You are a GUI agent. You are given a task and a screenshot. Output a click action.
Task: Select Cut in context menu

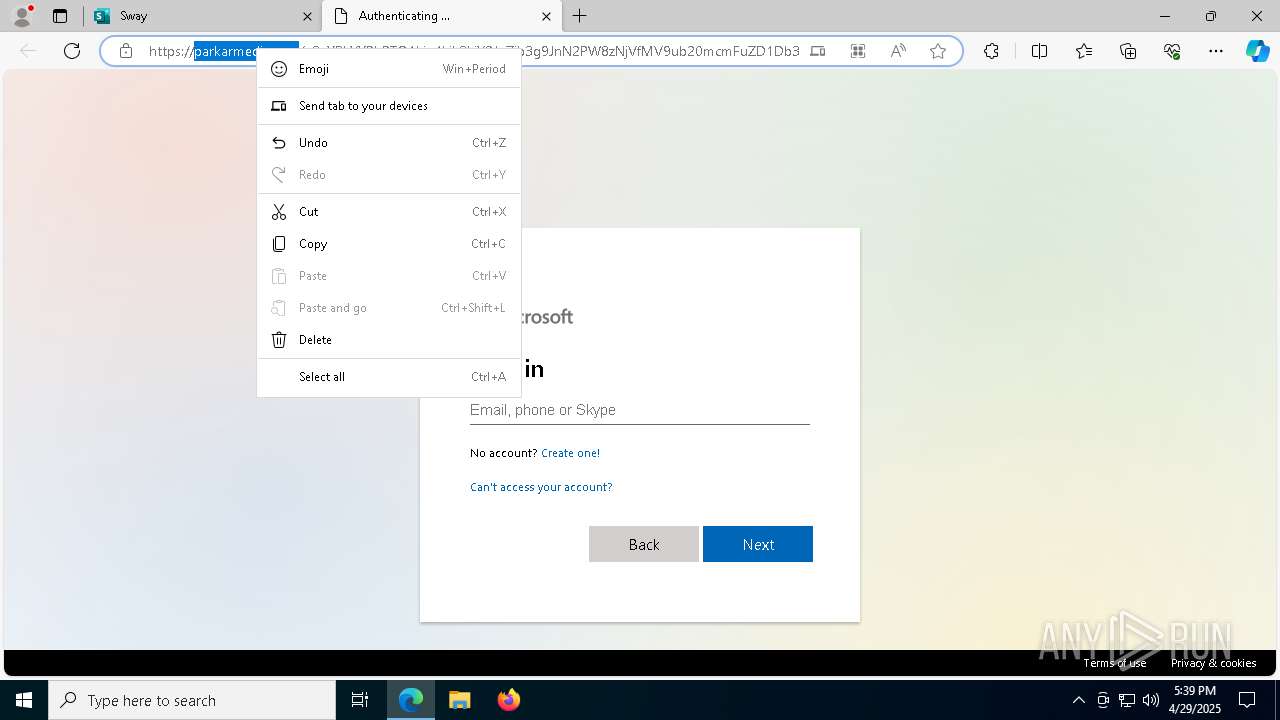click(389, 212)
